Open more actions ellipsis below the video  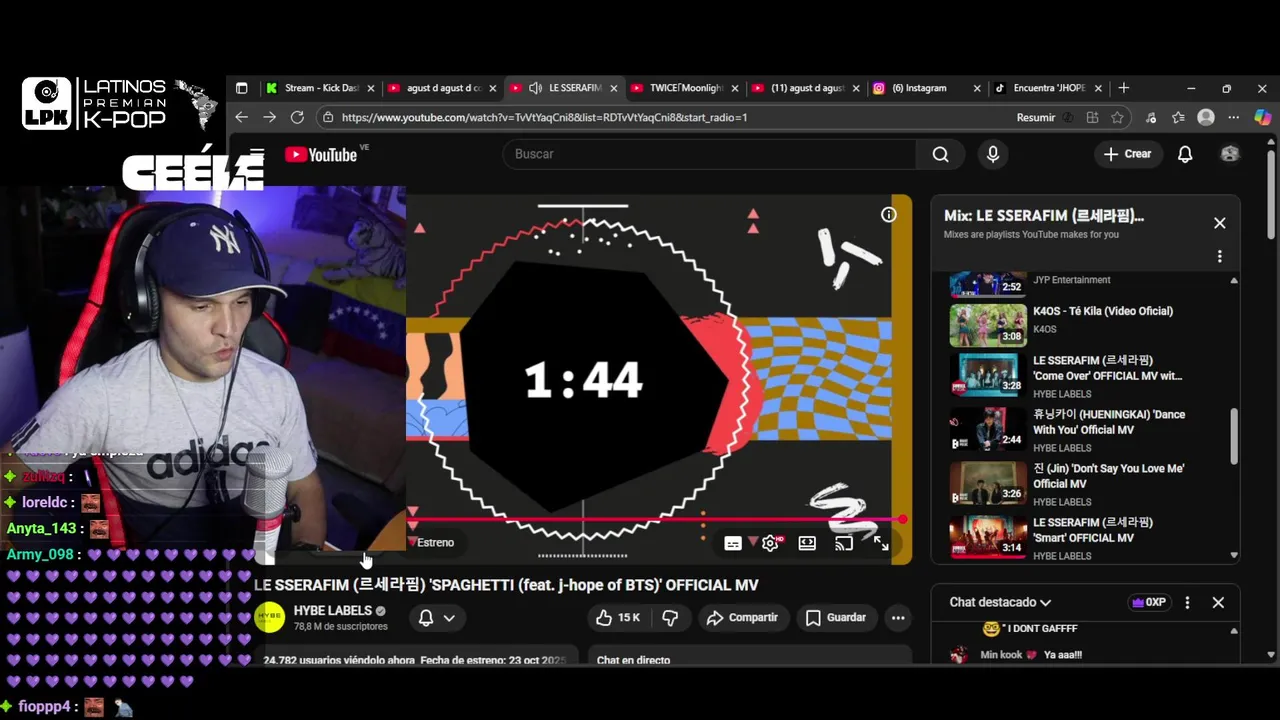(898, 618)
